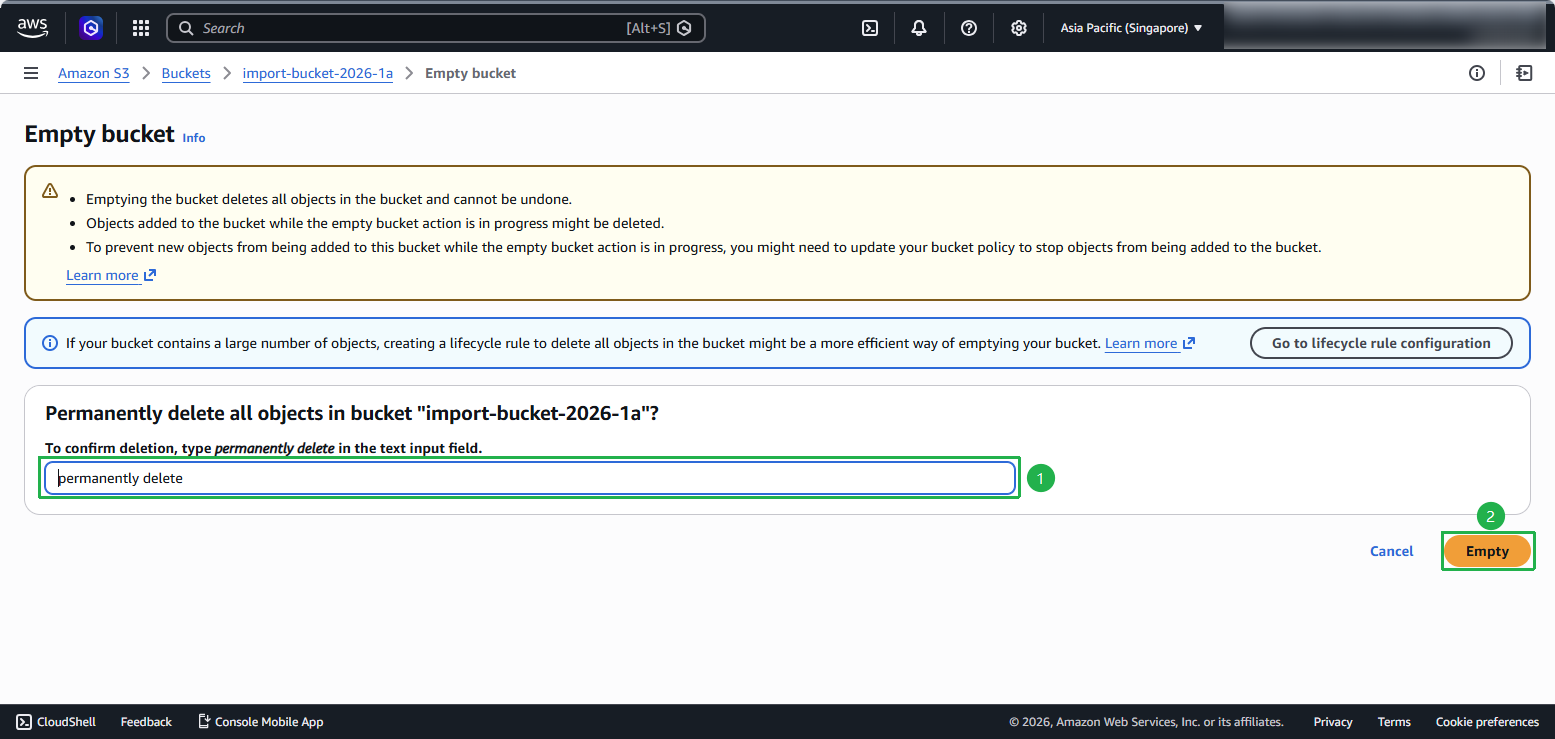Click the copyright notice text in footer
The image size is (1555, 739).
1146,722
